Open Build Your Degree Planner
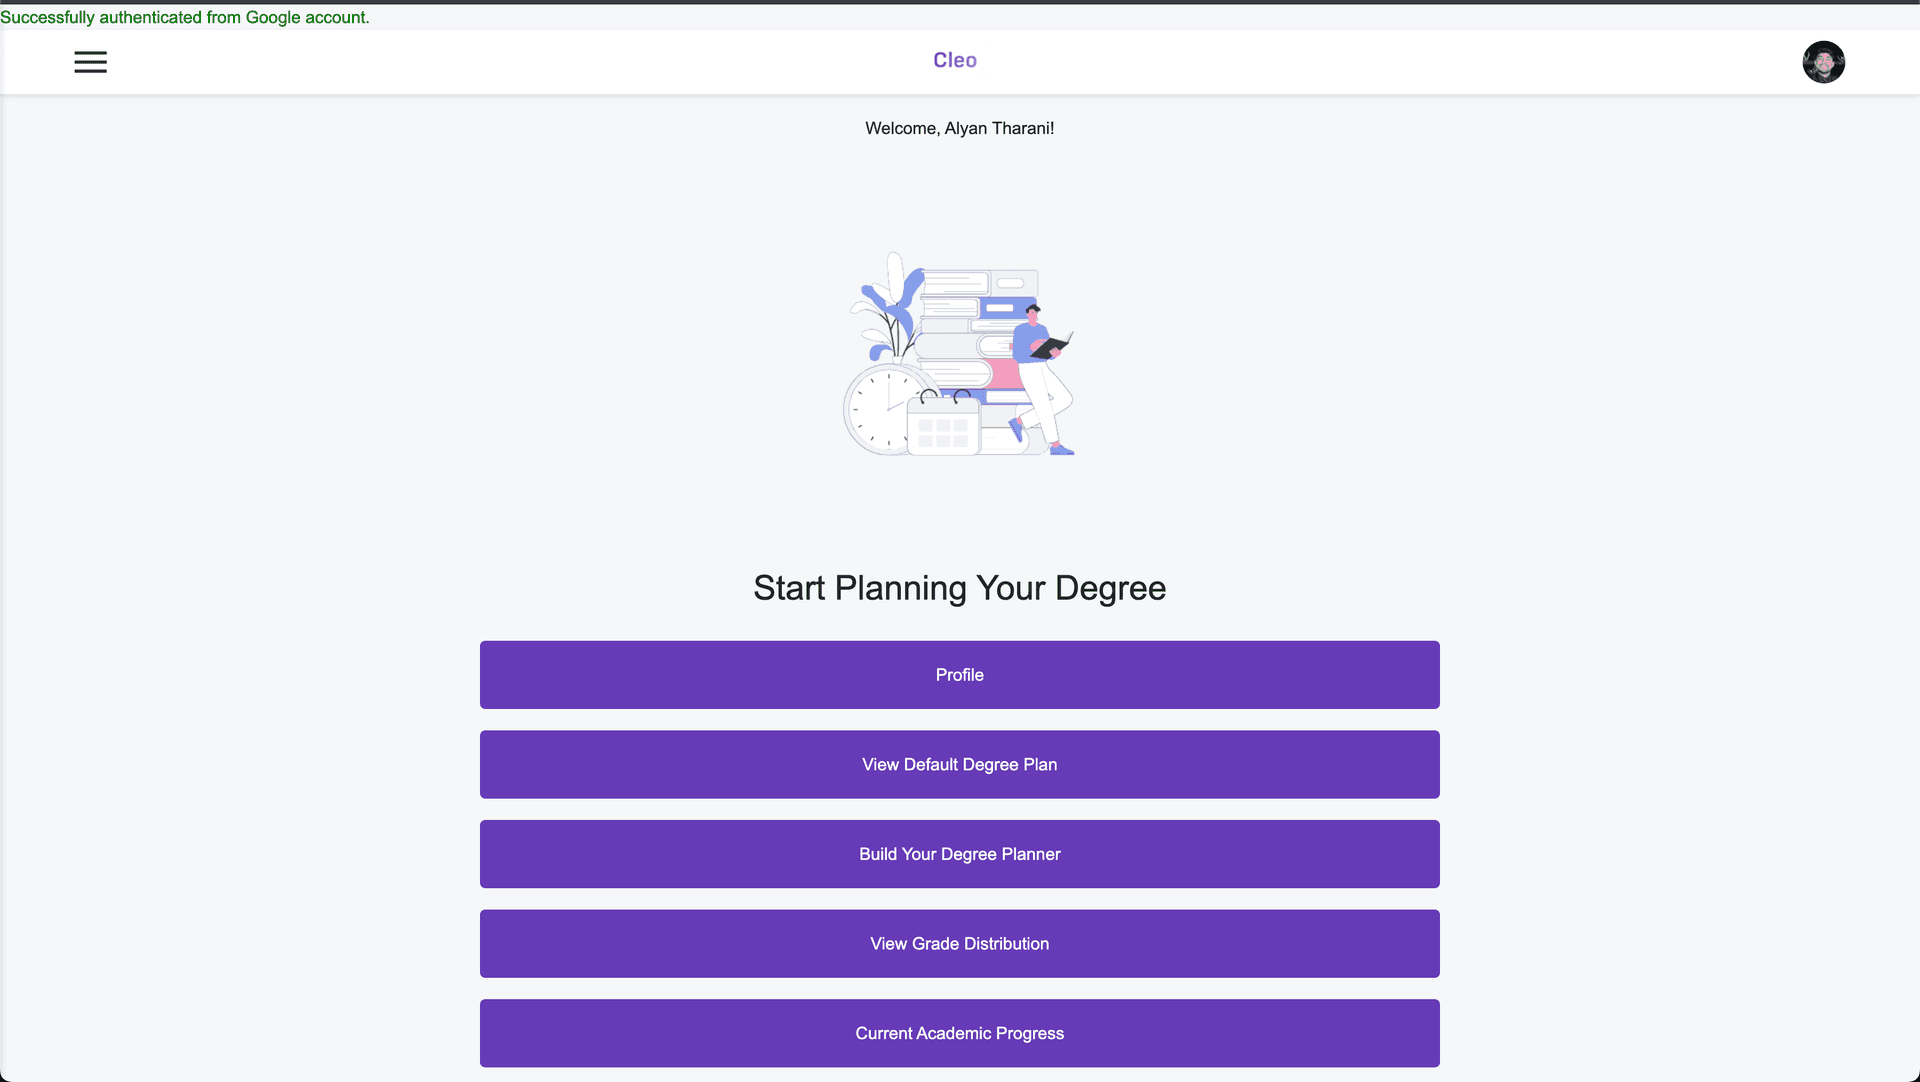Viewport: 1920px width, 1082px height. pos(959,854)
